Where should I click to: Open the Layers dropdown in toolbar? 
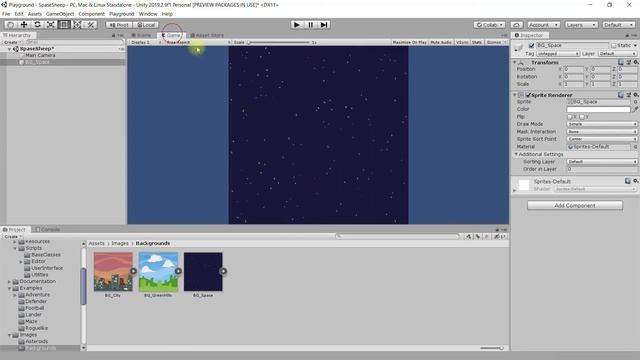pyautogui.click(x=581, y=25)
